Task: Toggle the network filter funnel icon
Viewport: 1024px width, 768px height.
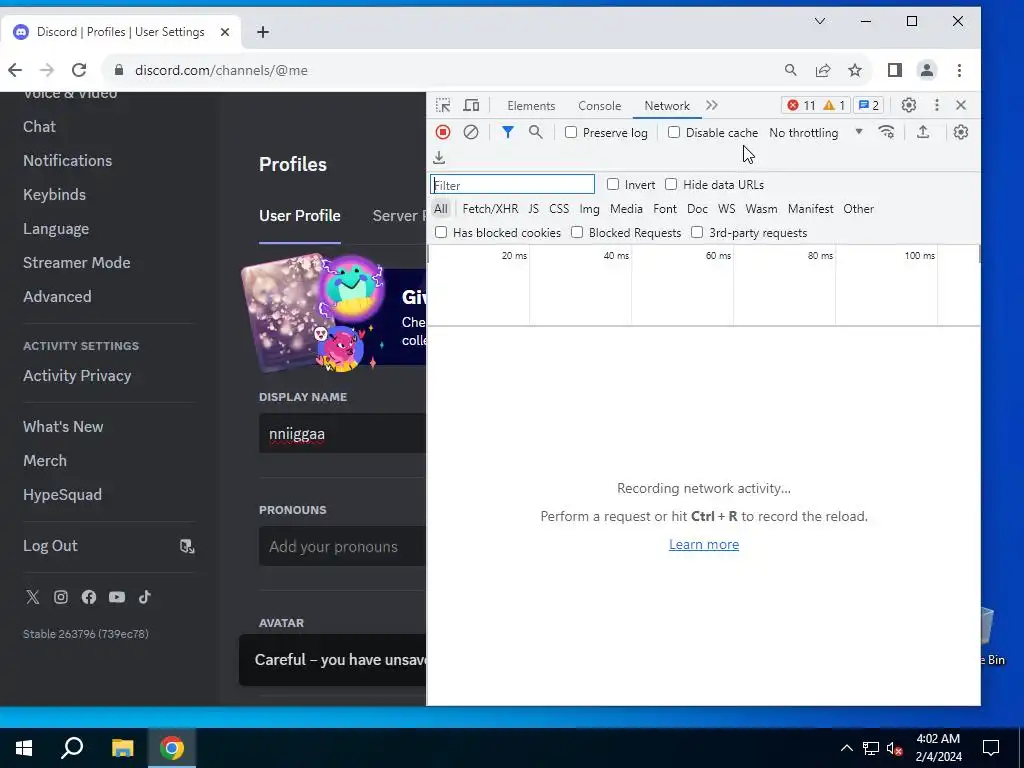Action: [x=507, y=132]
